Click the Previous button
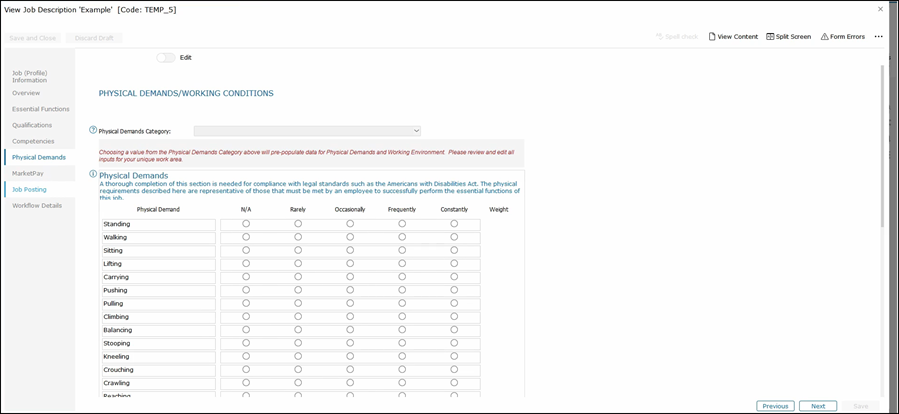This screenshot has width=899, height=414. [775, 406]
